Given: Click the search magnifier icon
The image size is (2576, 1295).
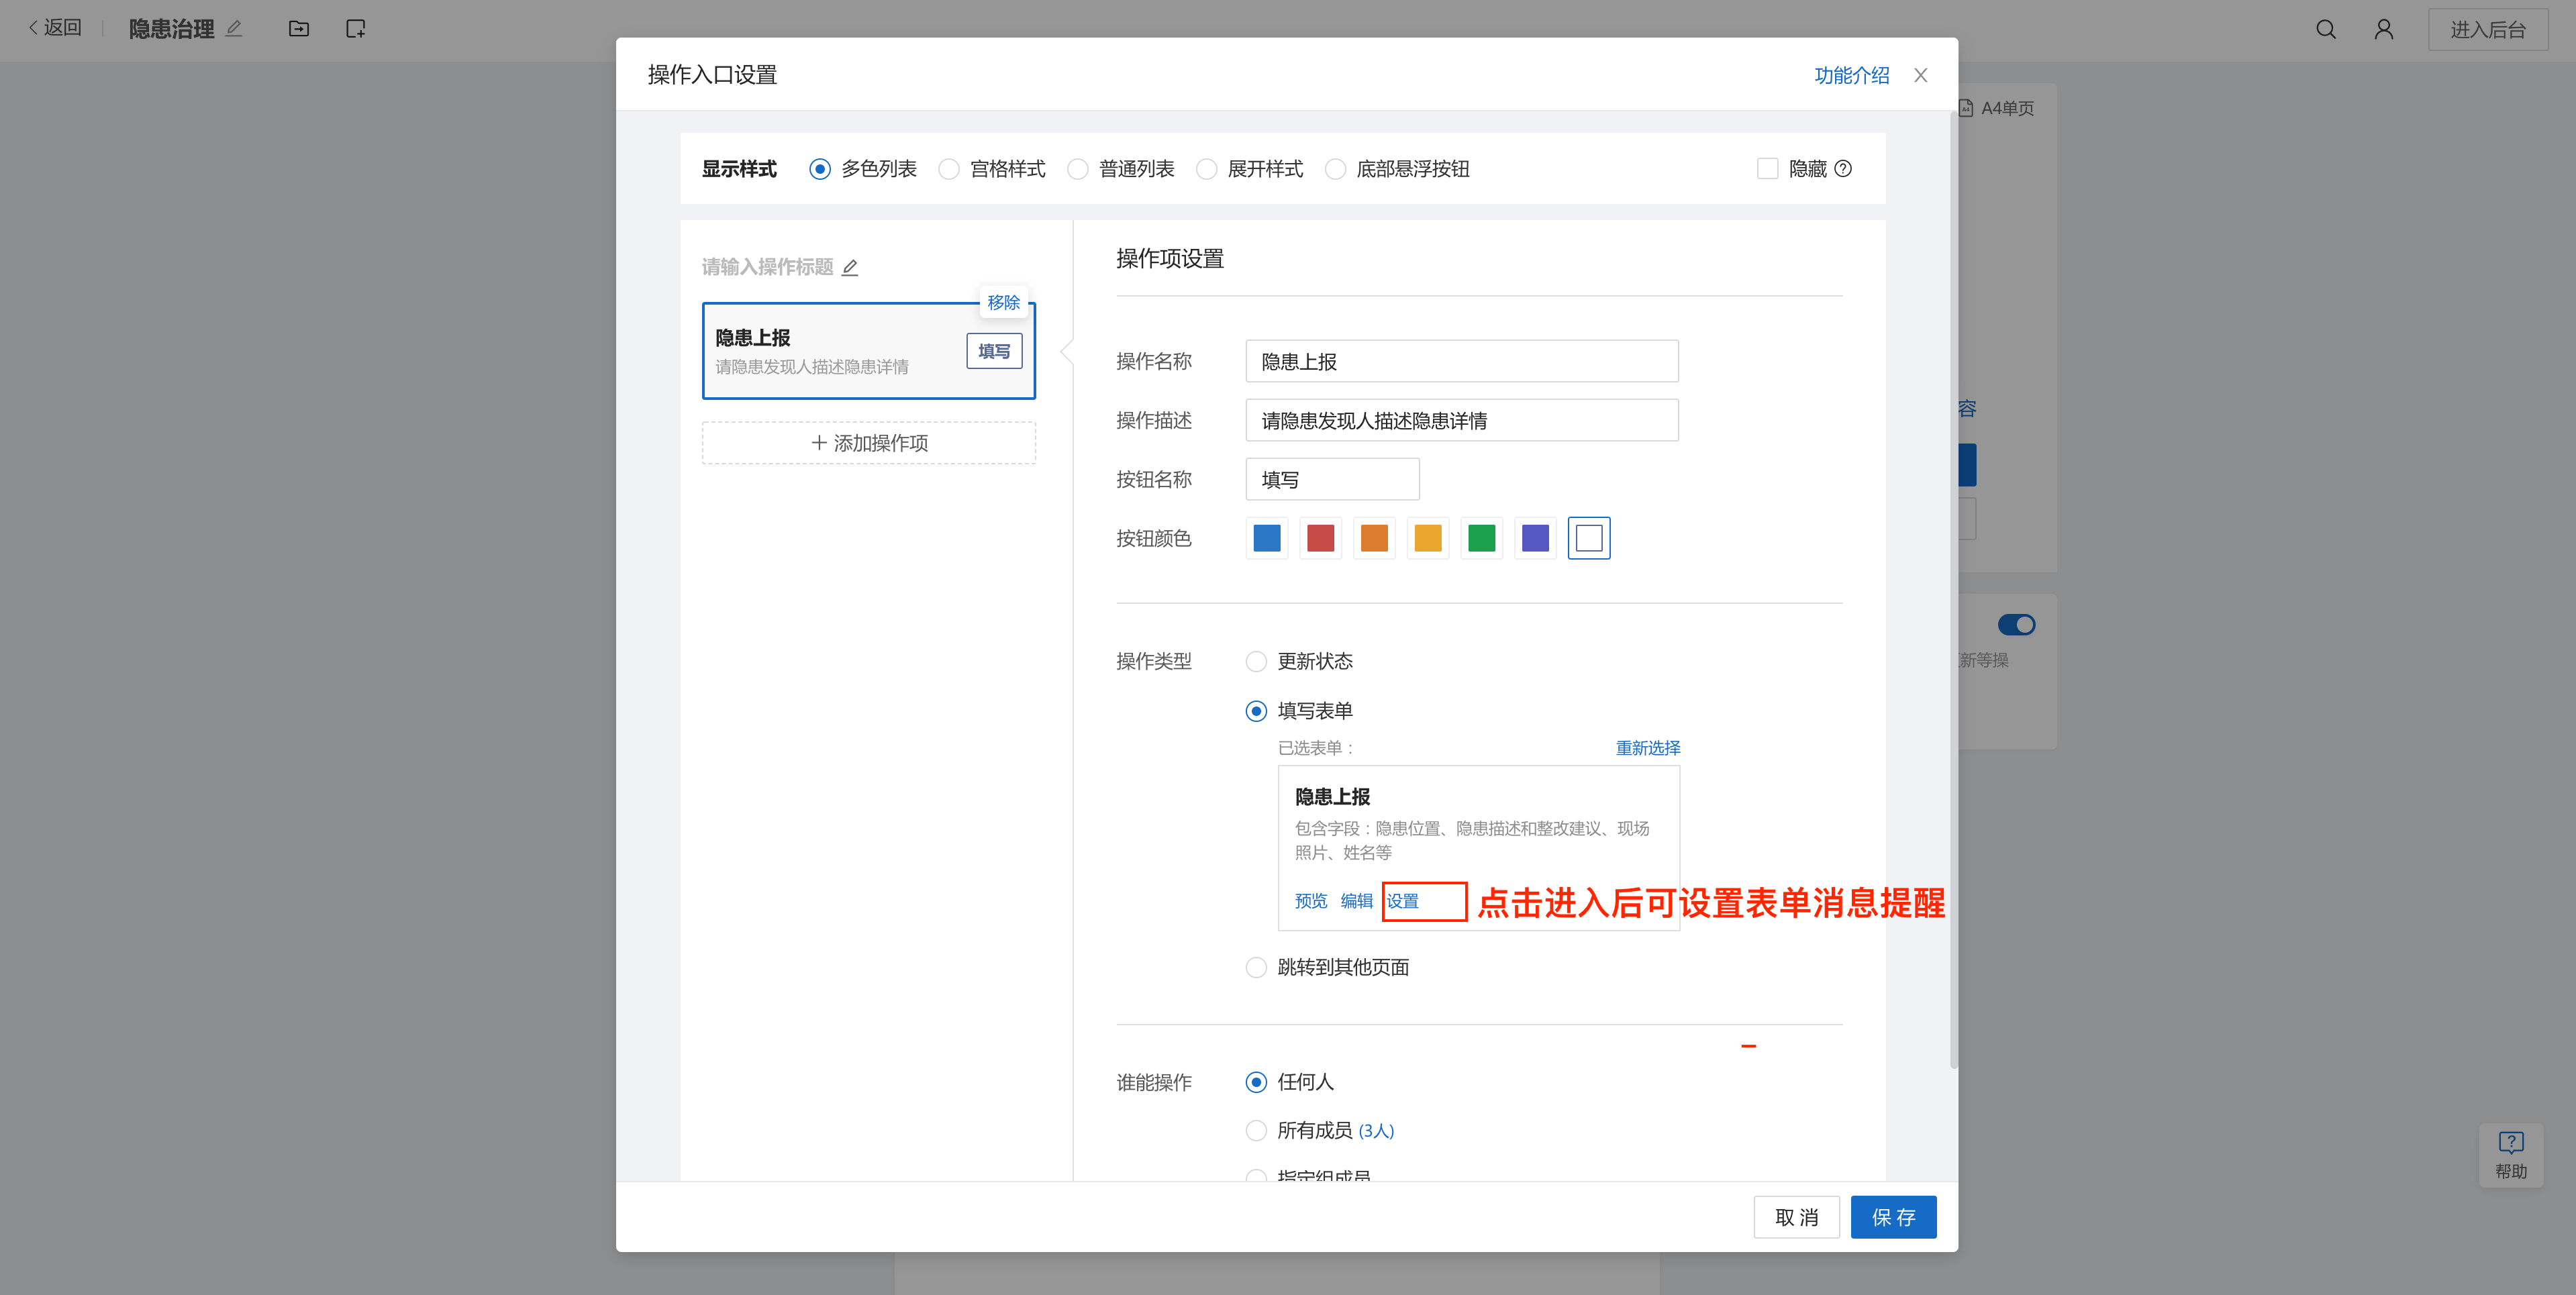Looking at the screenshot, I should [2325, 29].
